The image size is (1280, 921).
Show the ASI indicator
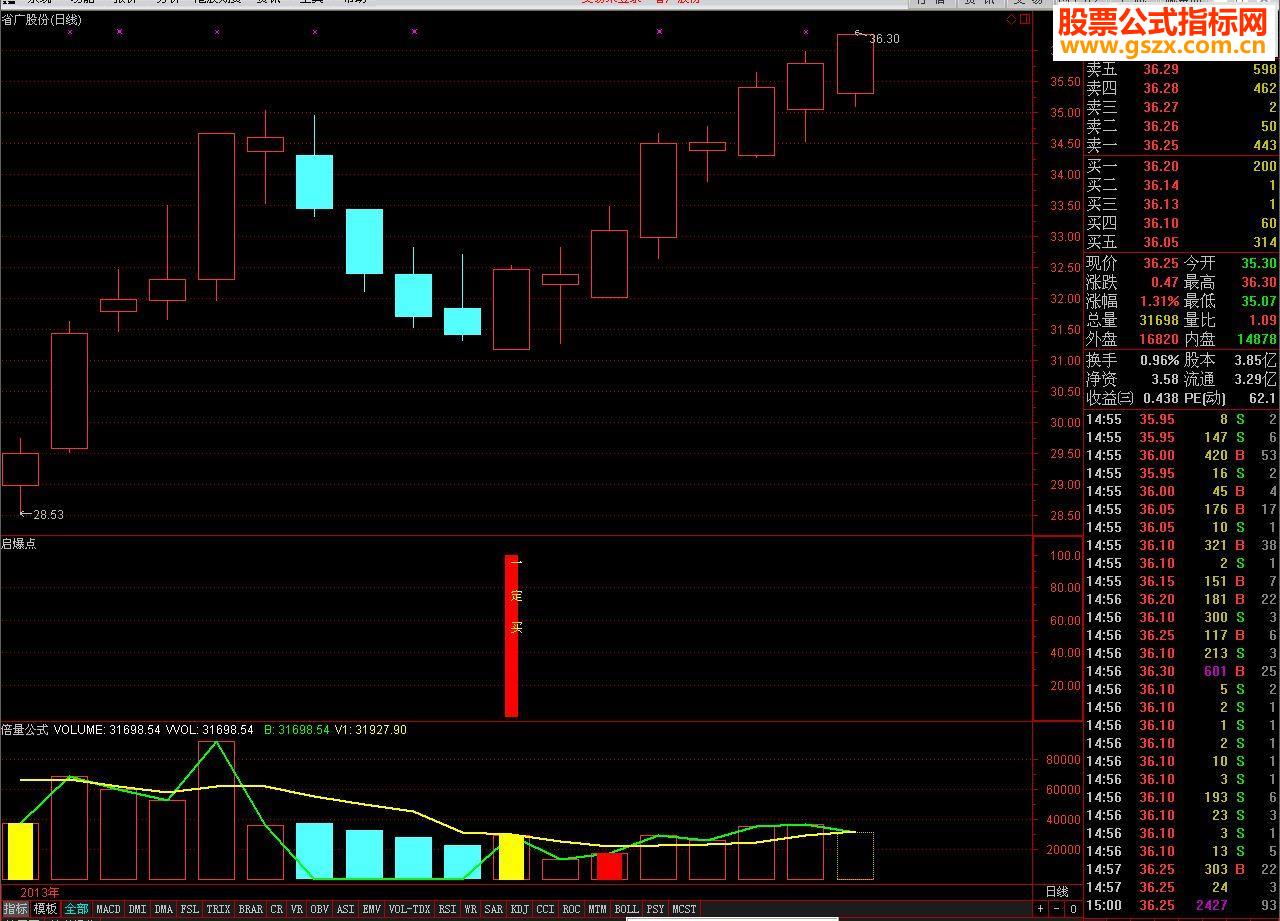point(345,909)
